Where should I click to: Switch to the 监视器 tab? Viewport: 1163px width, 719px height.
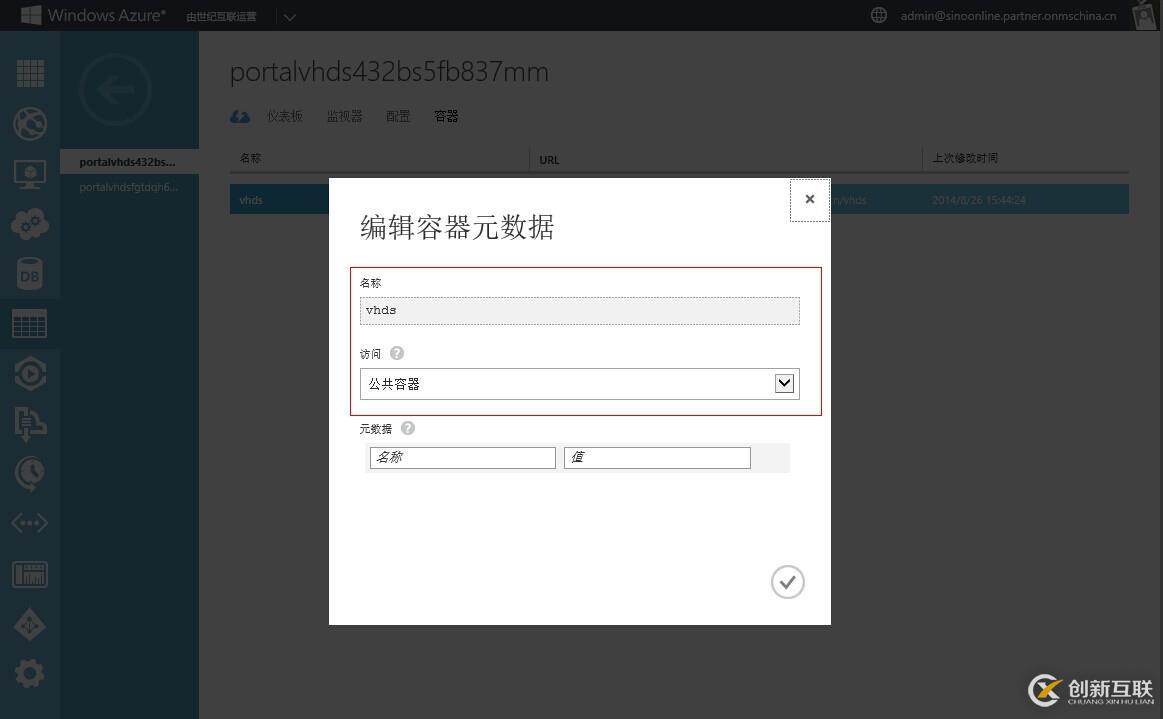345,116
